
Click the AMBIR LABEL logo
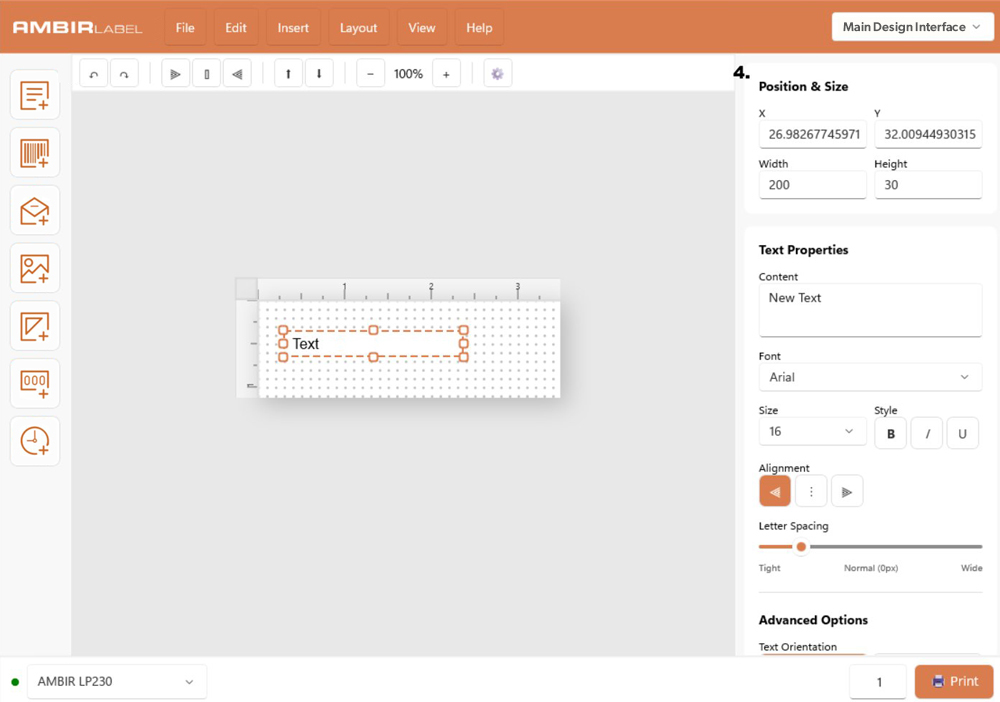pos(77,28)
